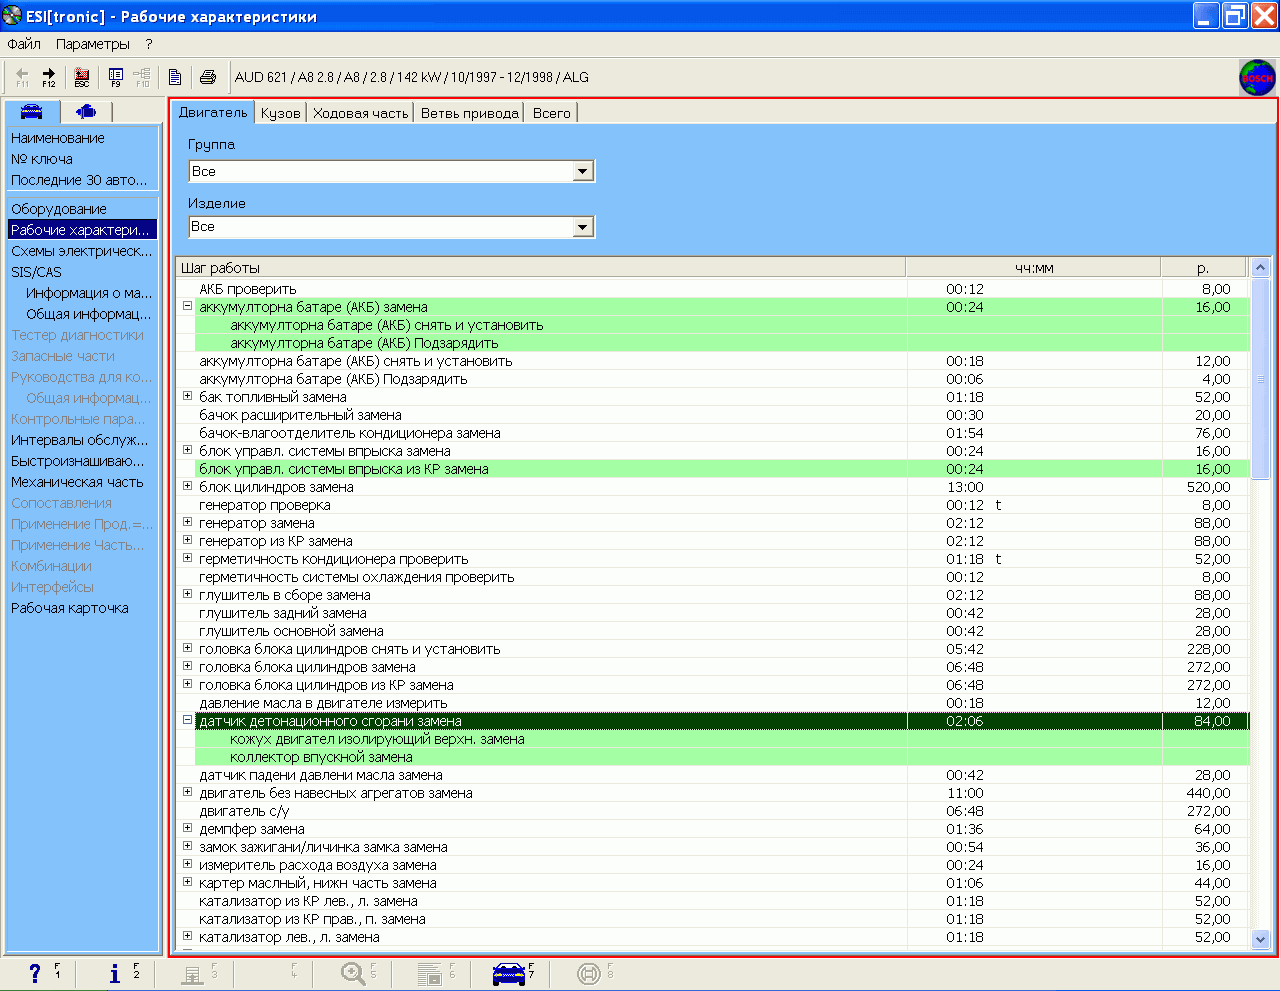
Task: Open № ключа in the sidebar
Action: [42, 159]
